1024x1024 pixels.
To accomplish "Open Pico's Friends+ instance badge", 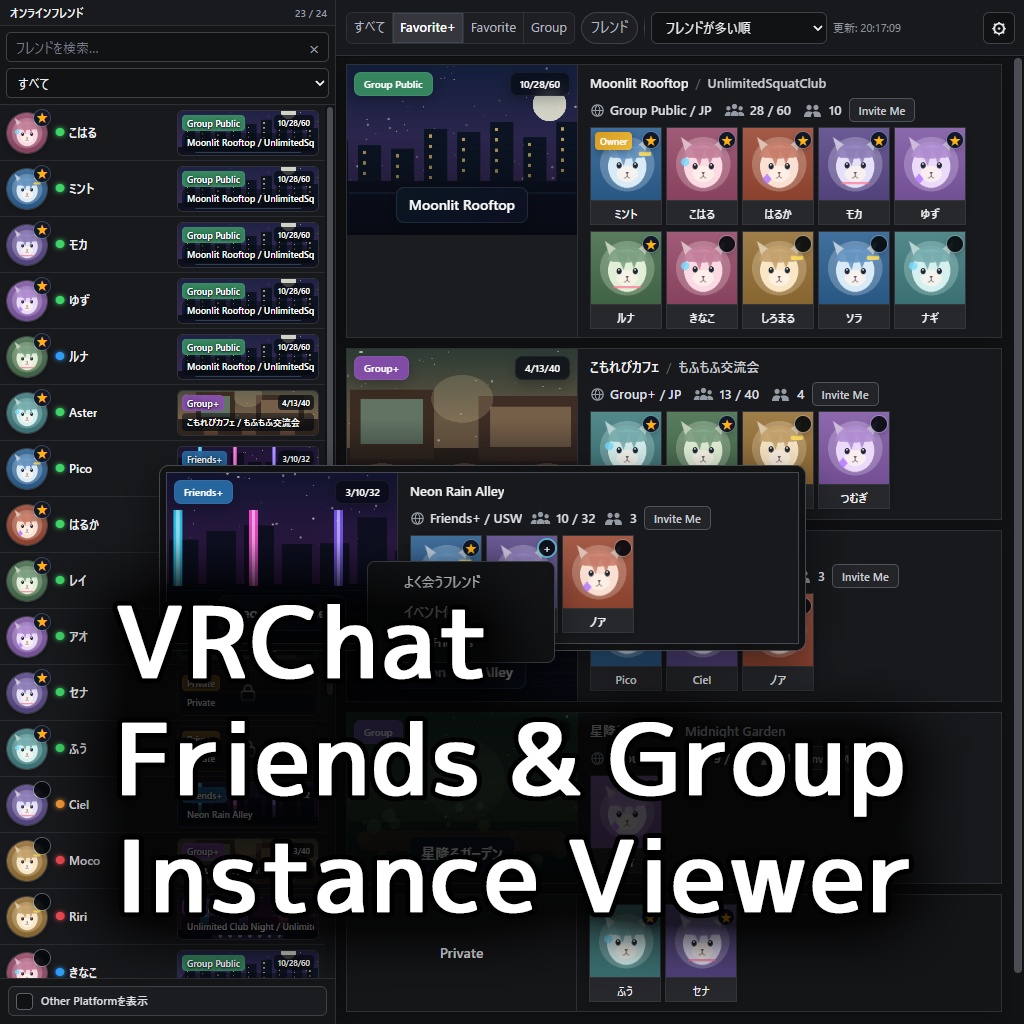I will pyautogui.click(x=248, y=456).
